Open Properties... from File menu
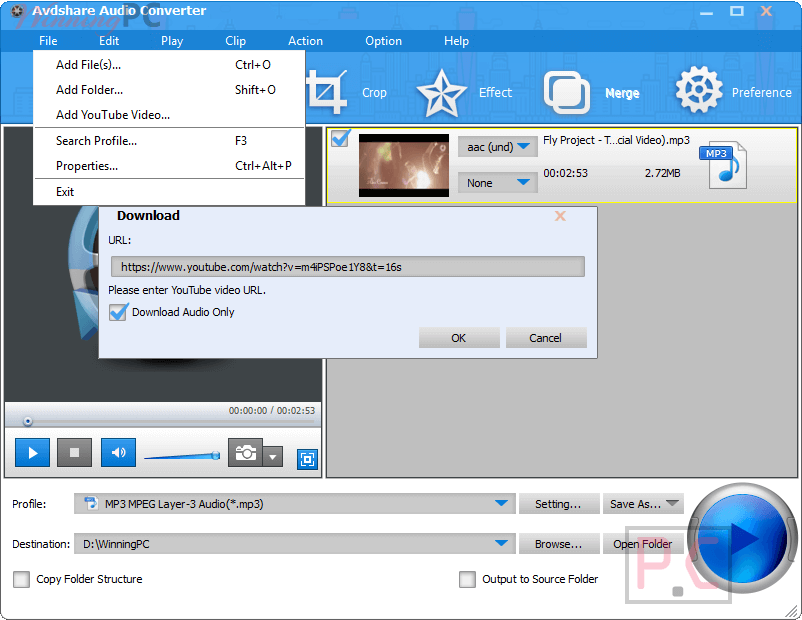This screenshot has width=802, height=620. pos(169,166)
